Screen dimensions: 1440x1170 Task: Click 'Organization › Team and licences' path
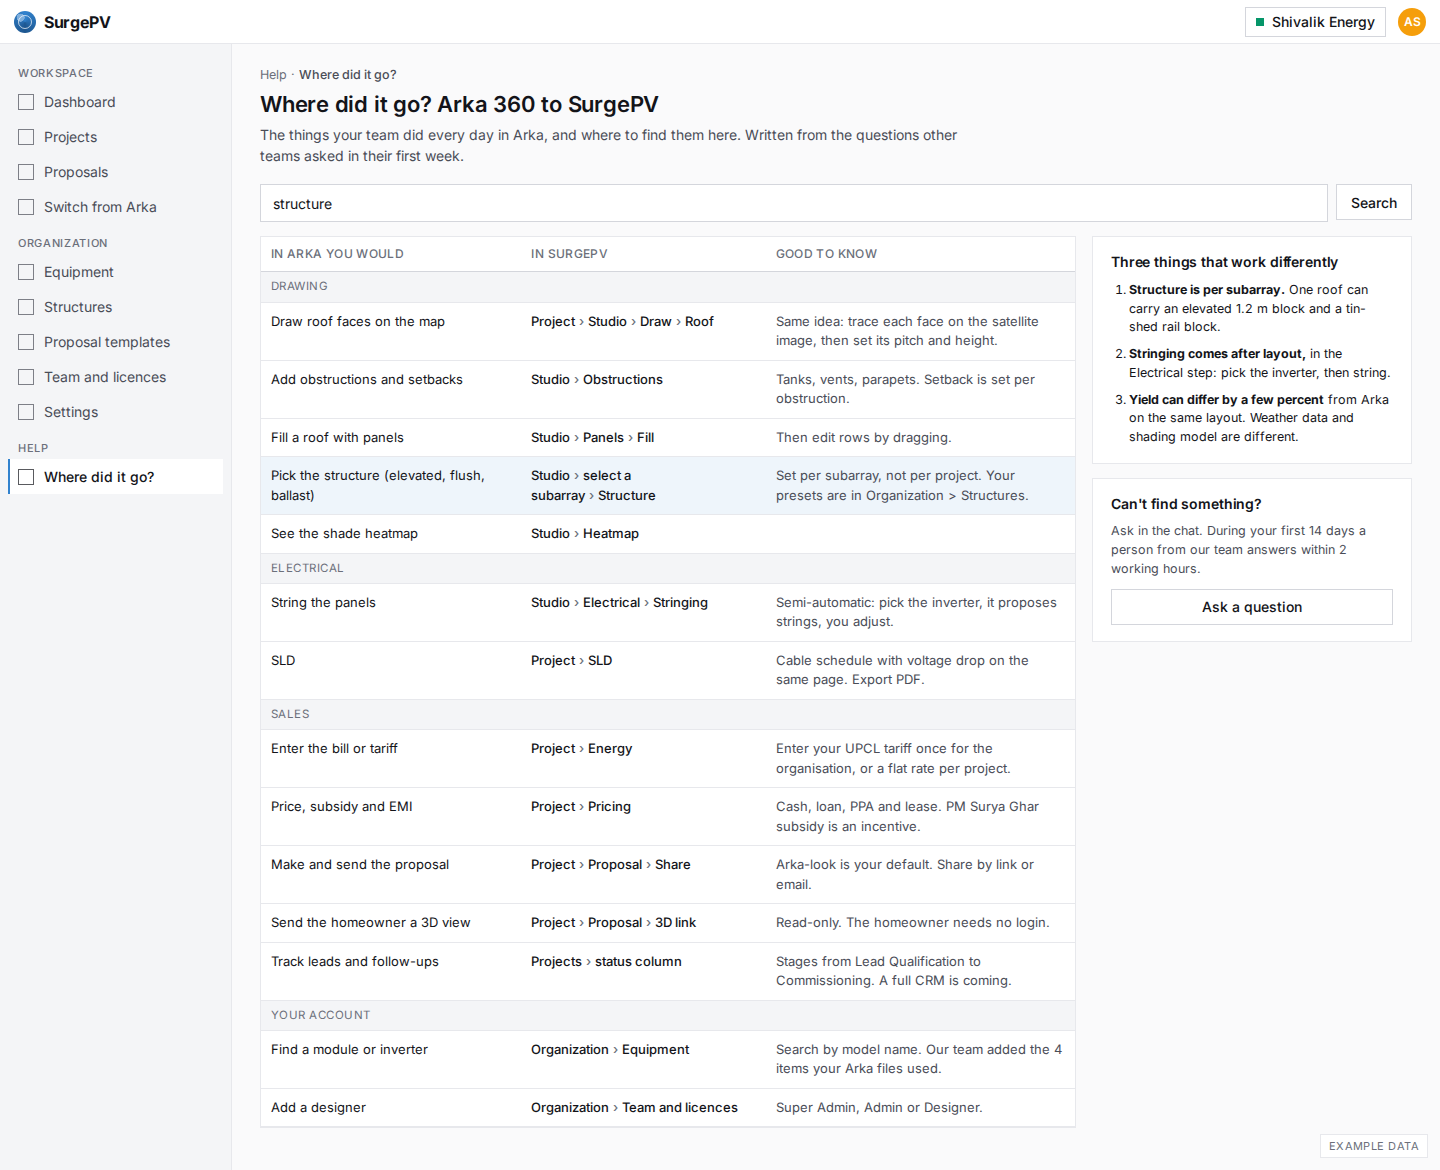click(x=634, y=1108)
